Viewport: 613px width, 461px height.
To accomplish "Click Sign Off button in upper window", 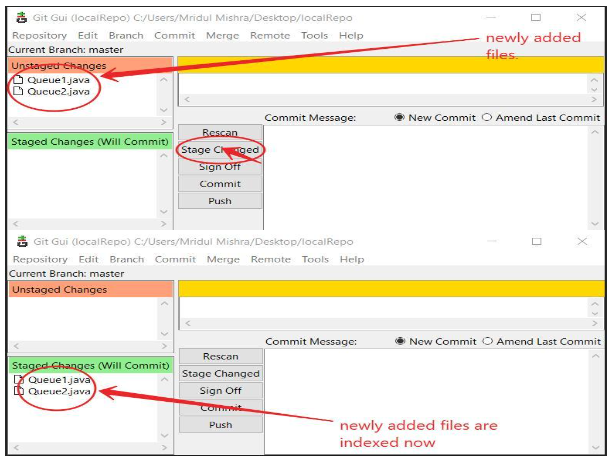I will pos(220,167).
